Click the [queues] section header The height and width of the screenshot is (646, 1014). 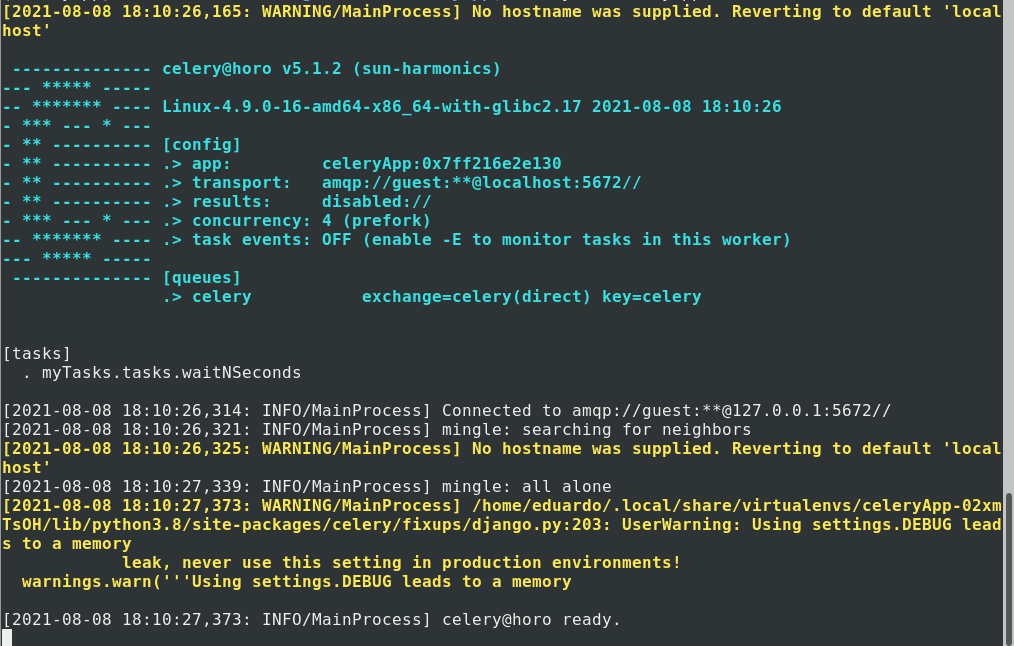coord(201,278)
